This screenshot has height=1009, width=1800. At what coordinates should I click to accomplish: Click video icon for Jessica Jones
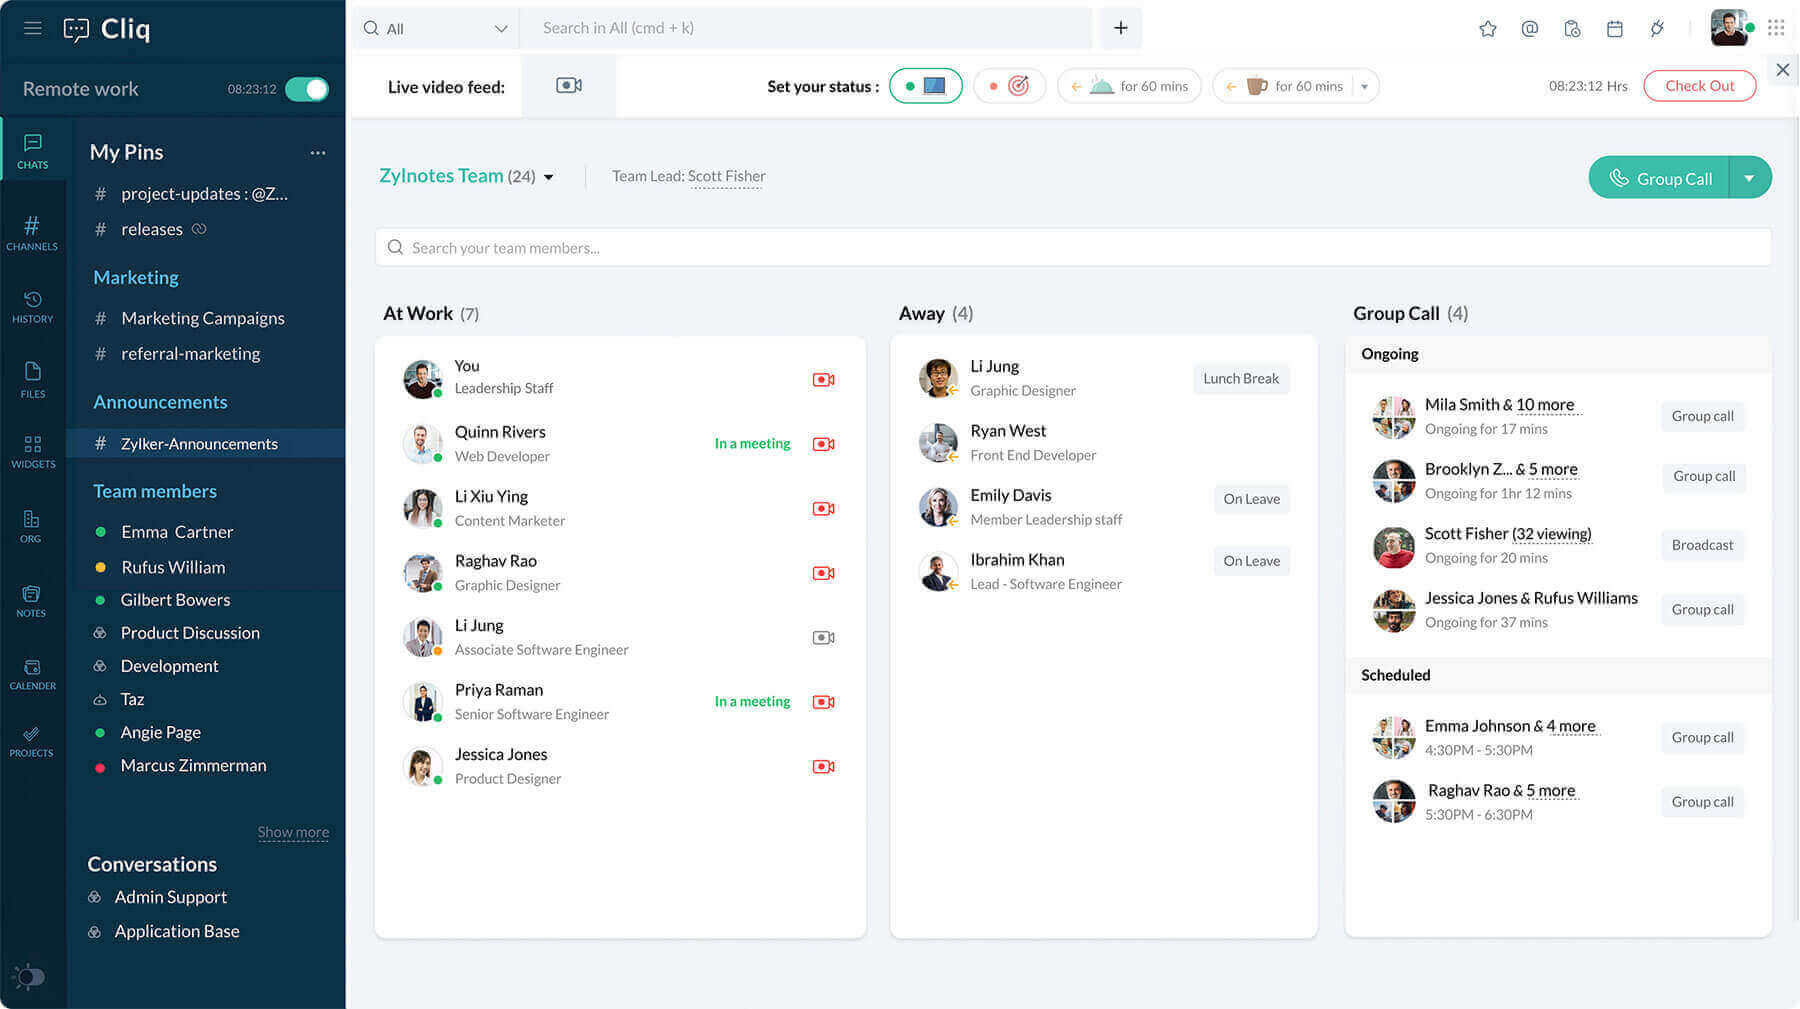[x=824, y=767]
